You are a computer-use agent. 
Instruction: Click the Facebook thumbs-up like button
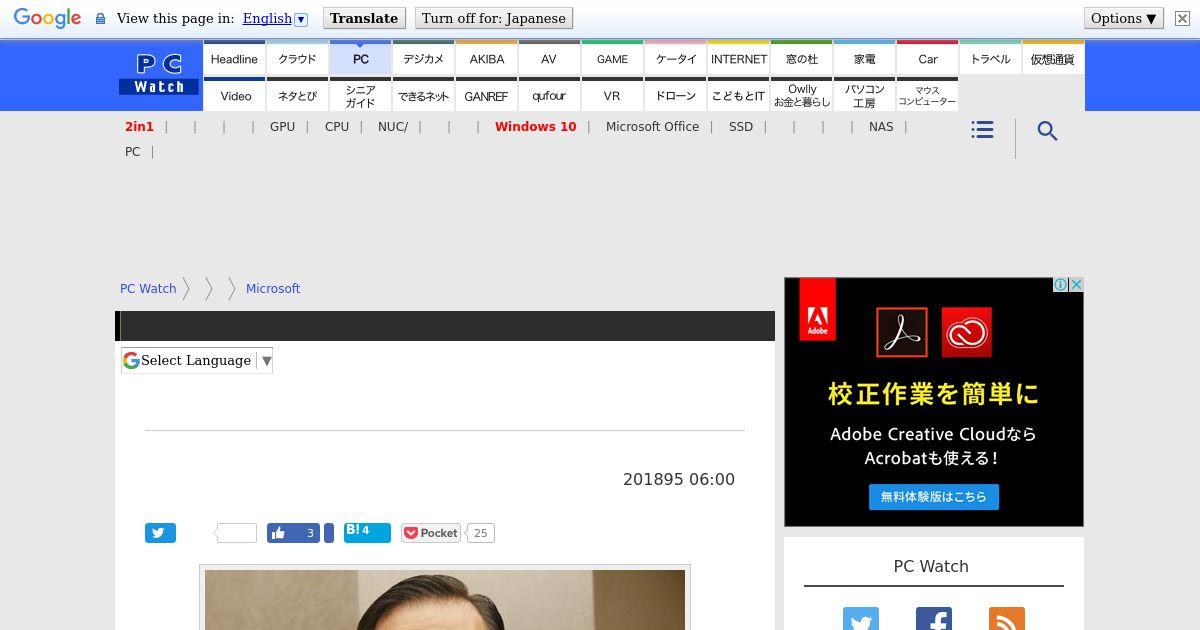tap(293, 533)
